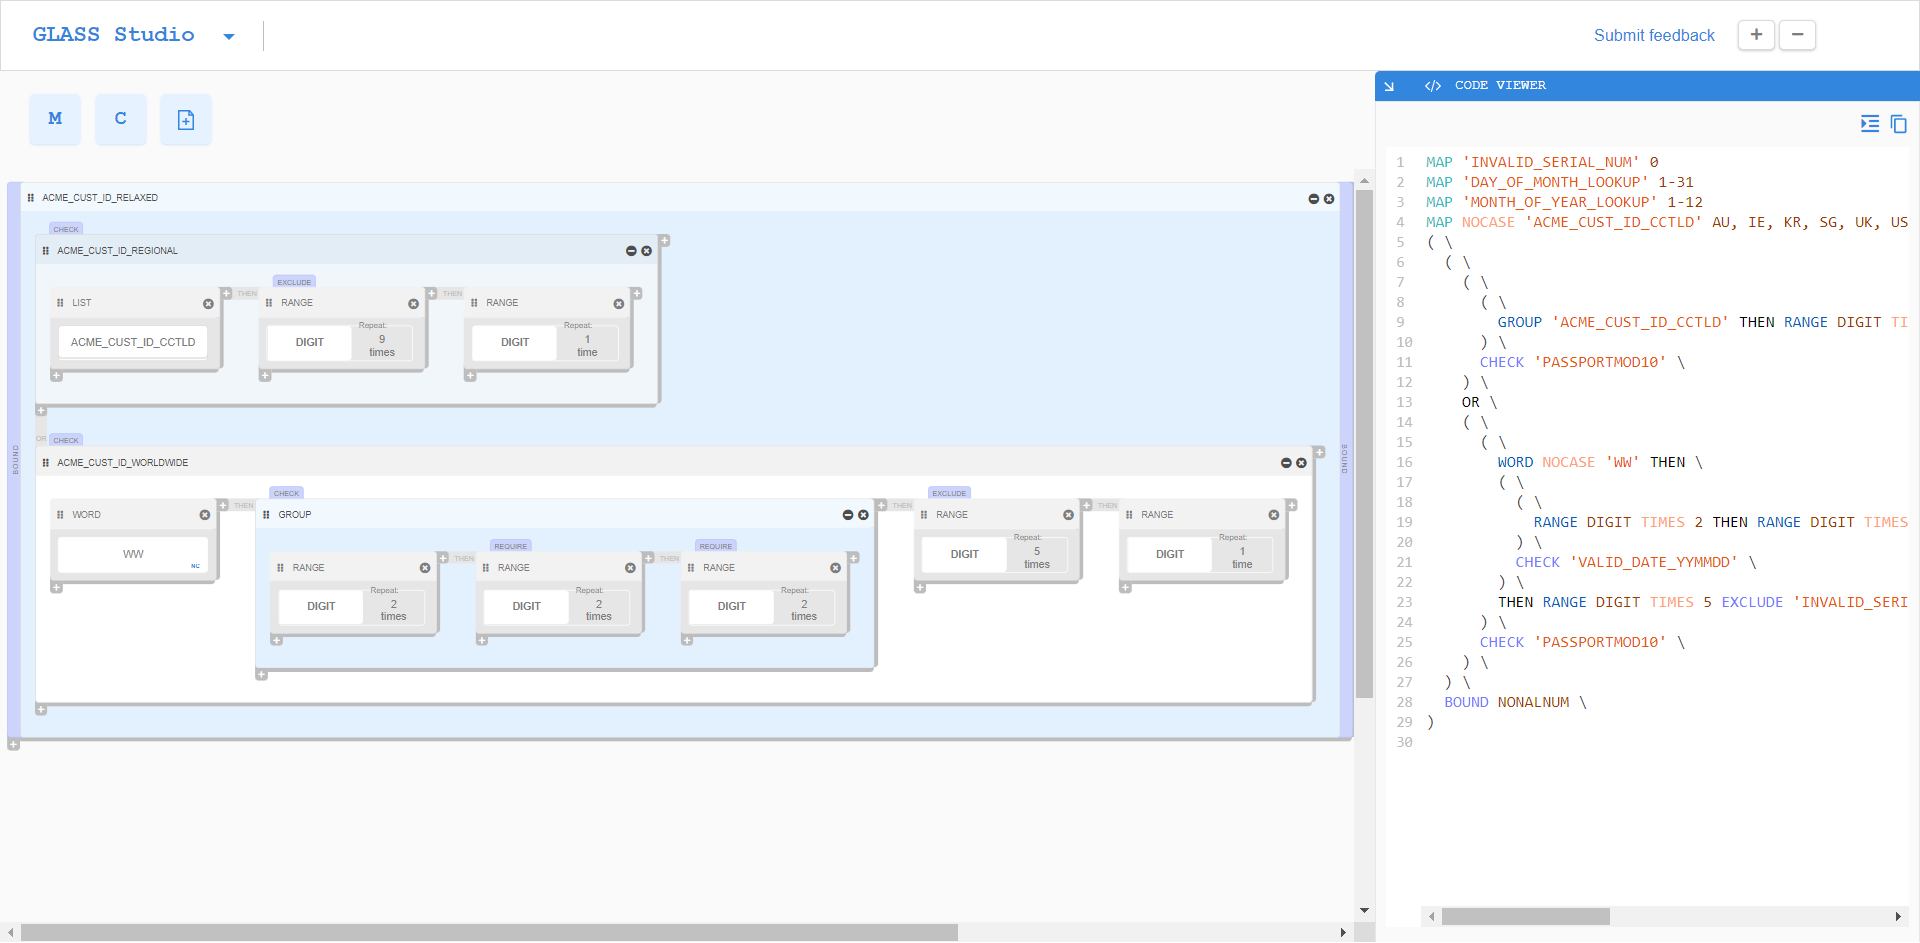
Task: Remove the GROUP block
Action: [863, 515]
